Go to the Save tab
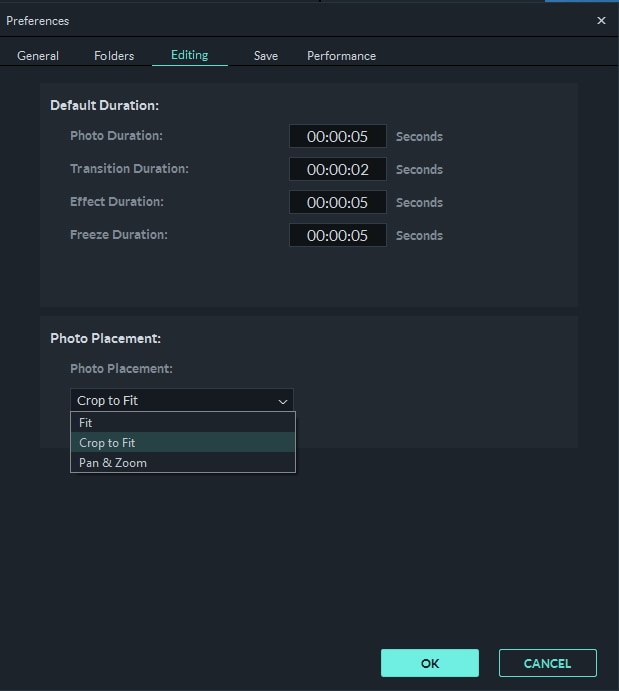The width and height of the screenshot is (619, 691). click(x=266, y=56)
